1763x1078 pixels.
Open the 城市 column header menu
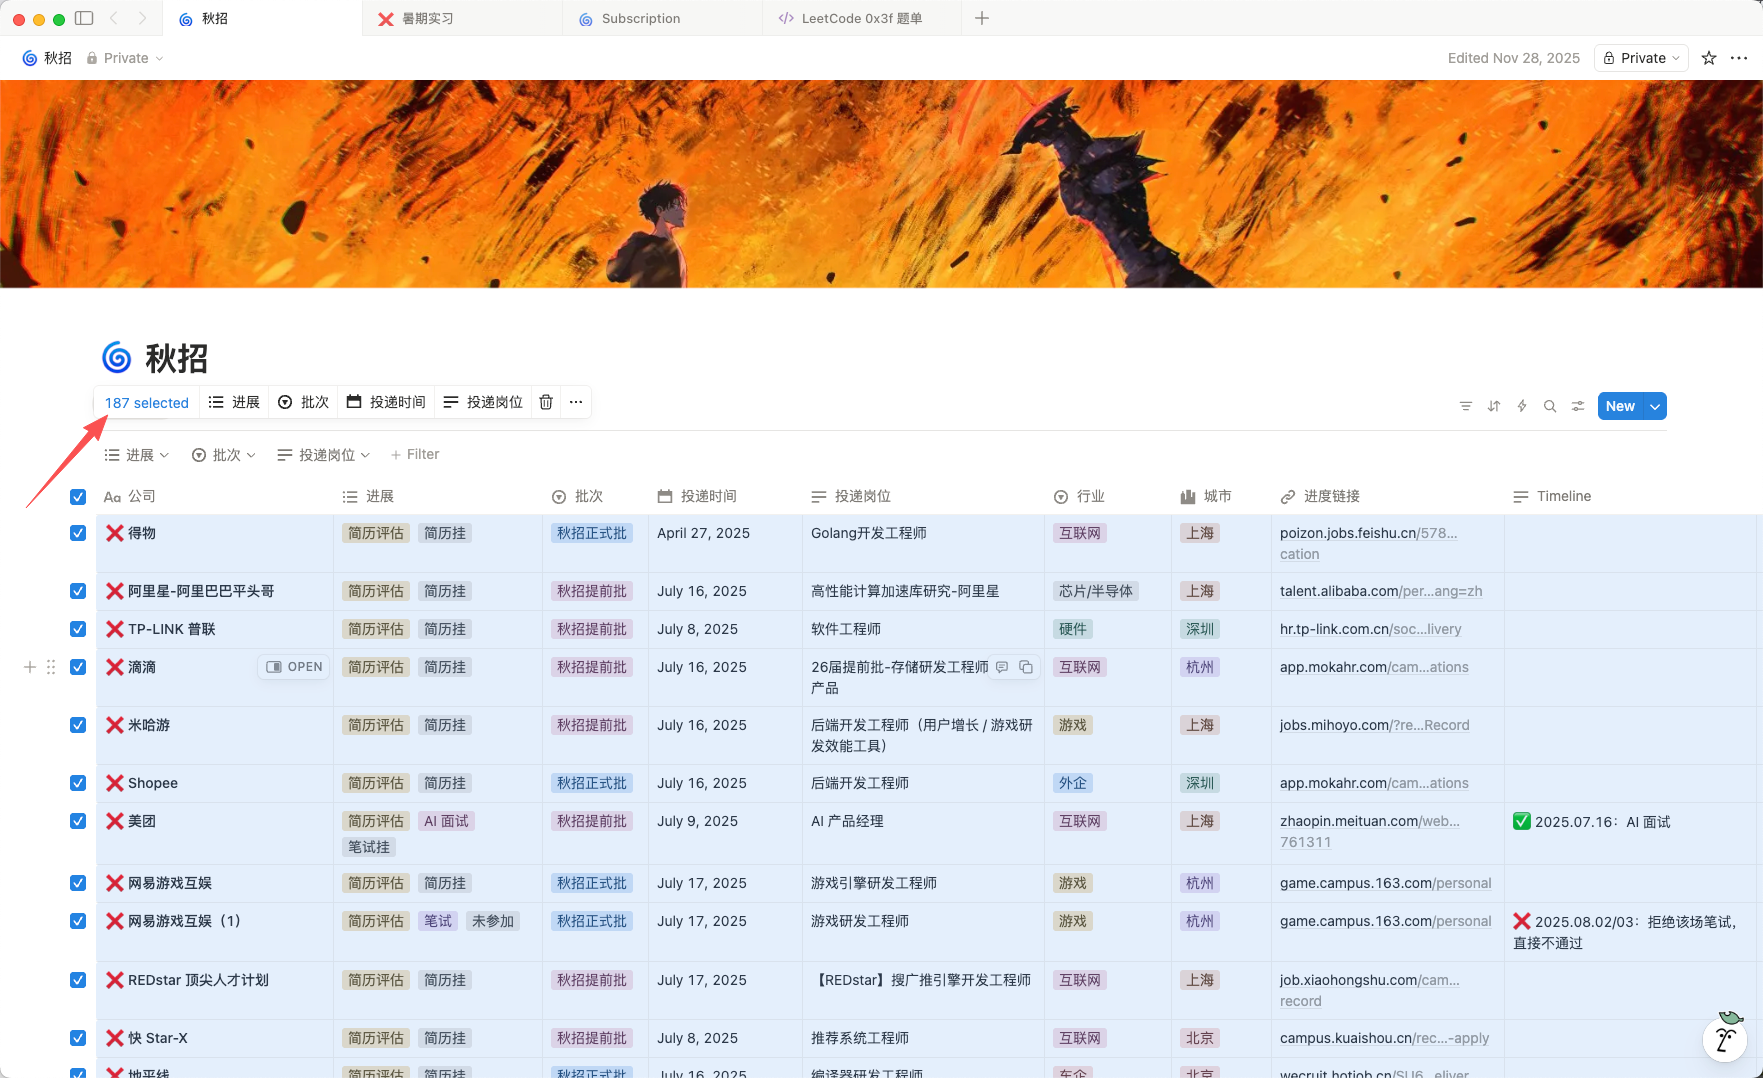pyautogui.click(x=1206, y=497)
